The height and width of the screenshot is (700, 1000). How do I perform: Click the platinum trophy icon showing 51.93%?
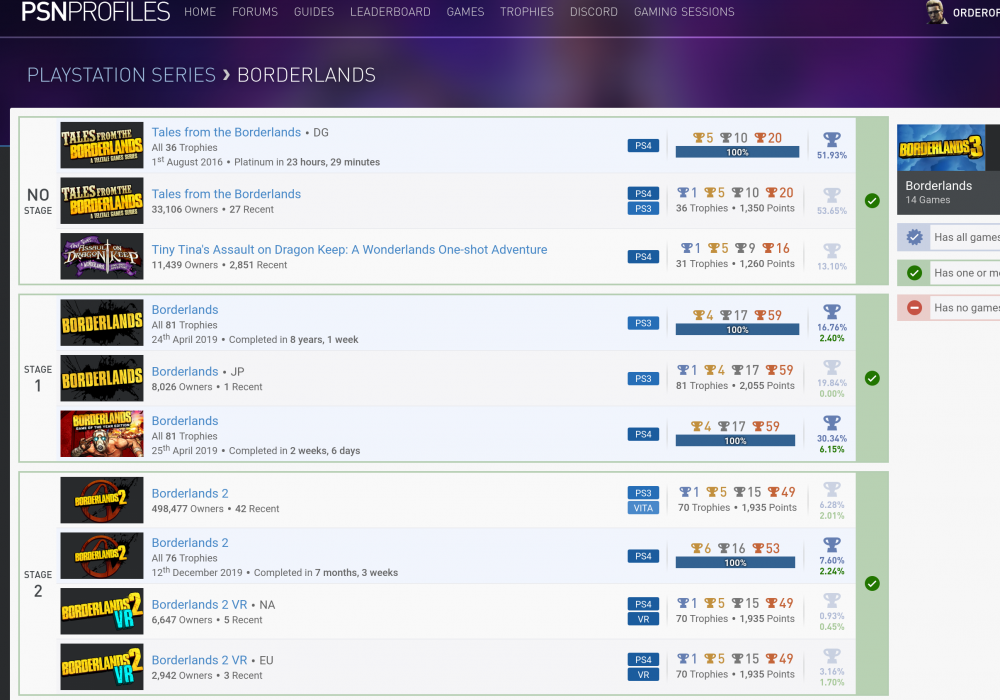pyautogui.click(x=832, y=138)
